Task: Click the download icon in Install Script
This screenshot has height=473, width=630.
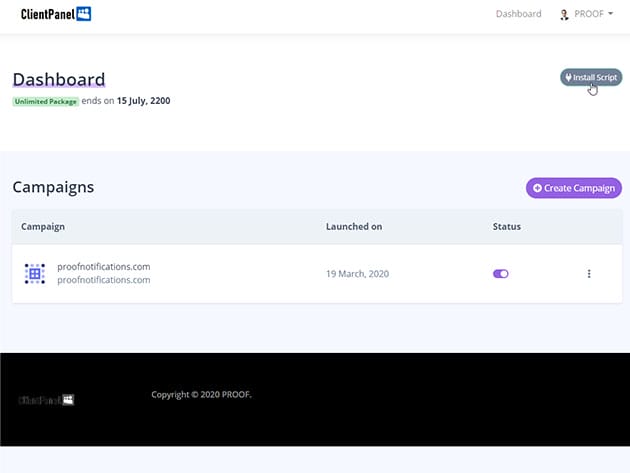Action: coord(568,77)
